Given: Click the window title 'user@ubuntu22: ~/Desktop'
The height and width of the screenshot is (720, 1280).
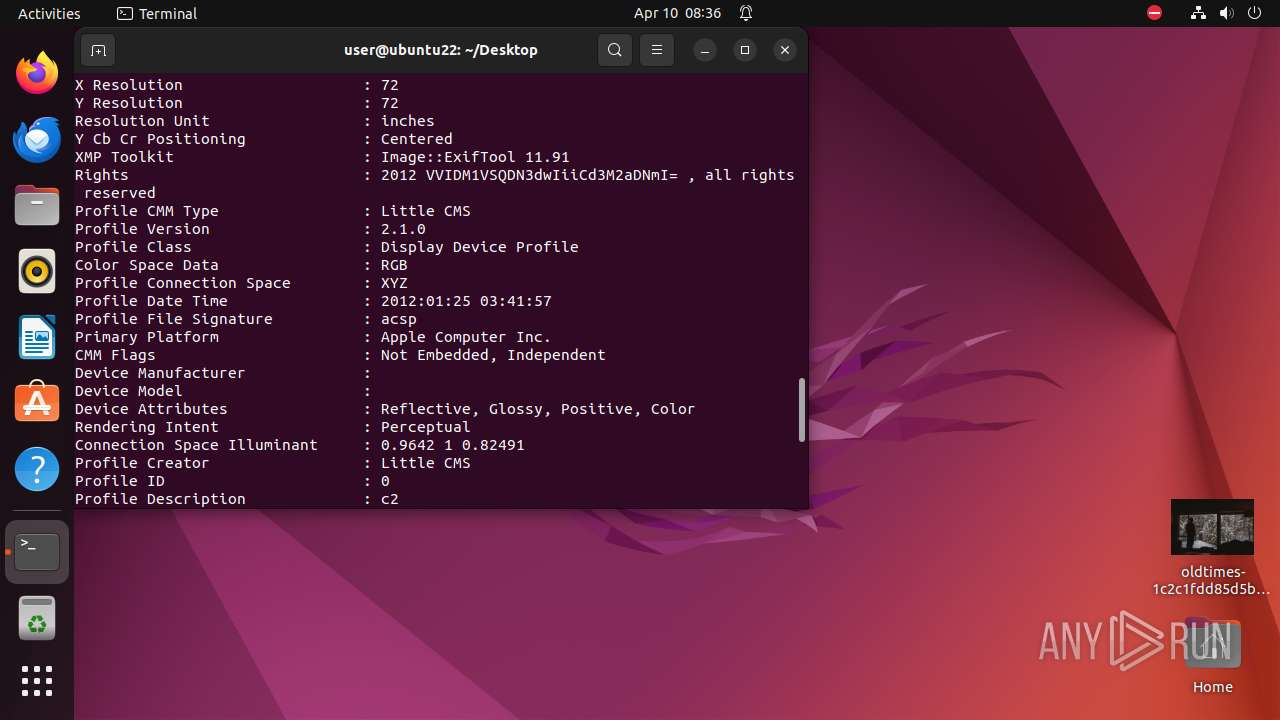Looking at the screenshot, I should click(441, 50).
